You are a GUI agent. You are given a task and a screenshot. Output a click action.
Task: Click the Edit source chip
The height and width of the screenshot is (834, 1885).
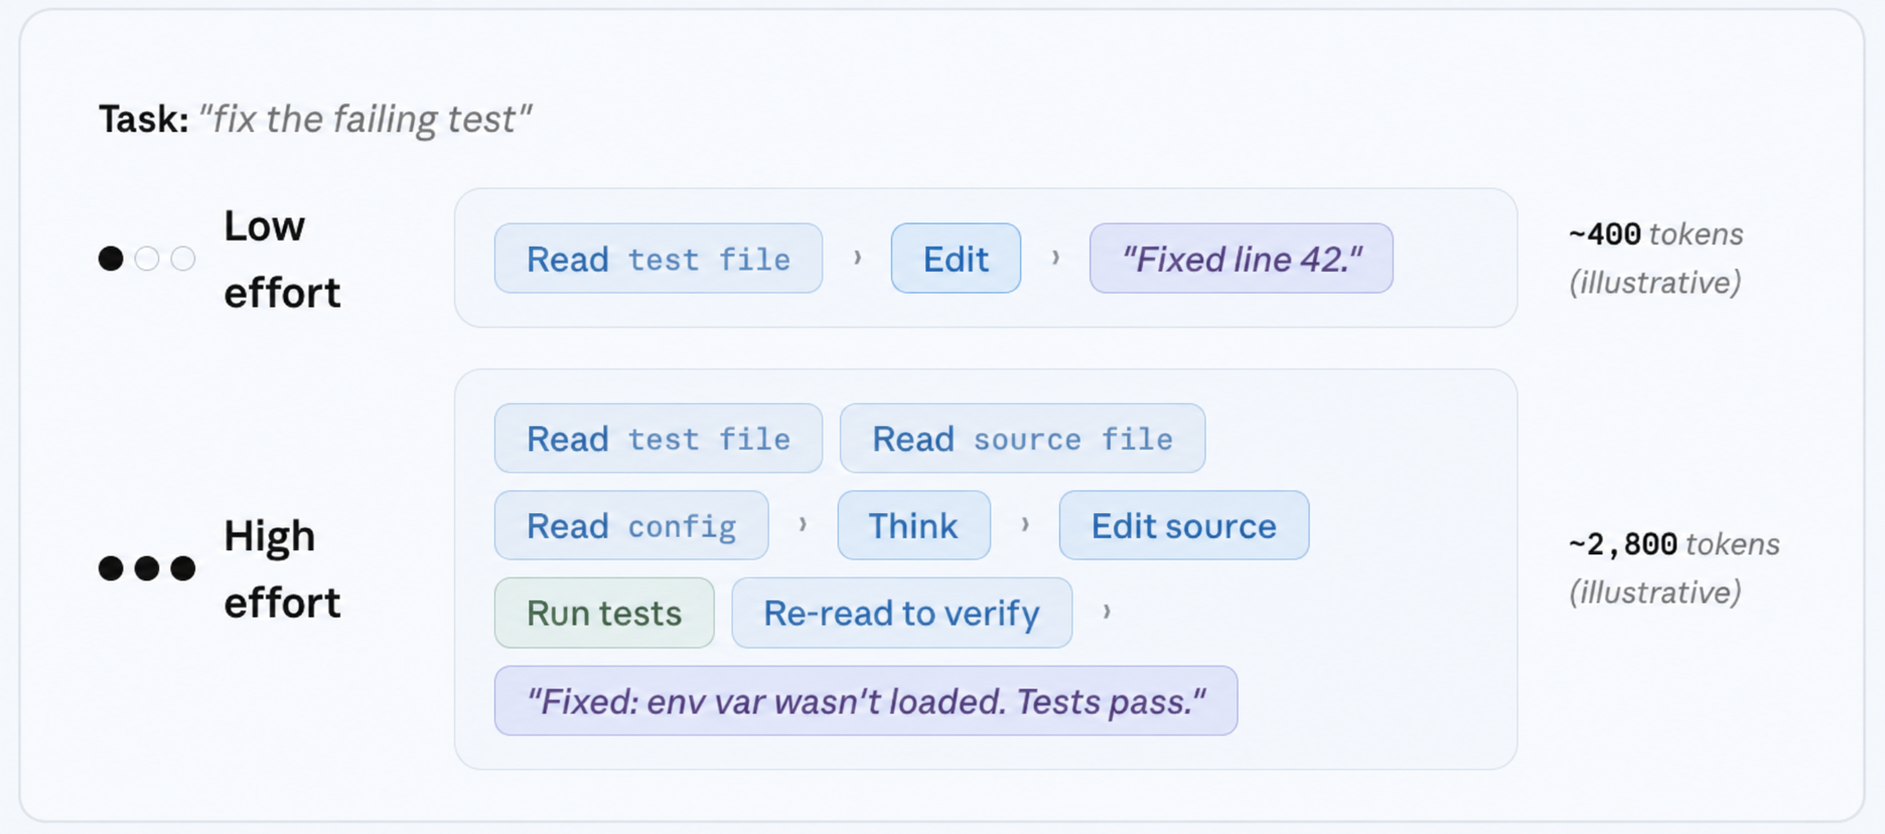point(1184,525)
